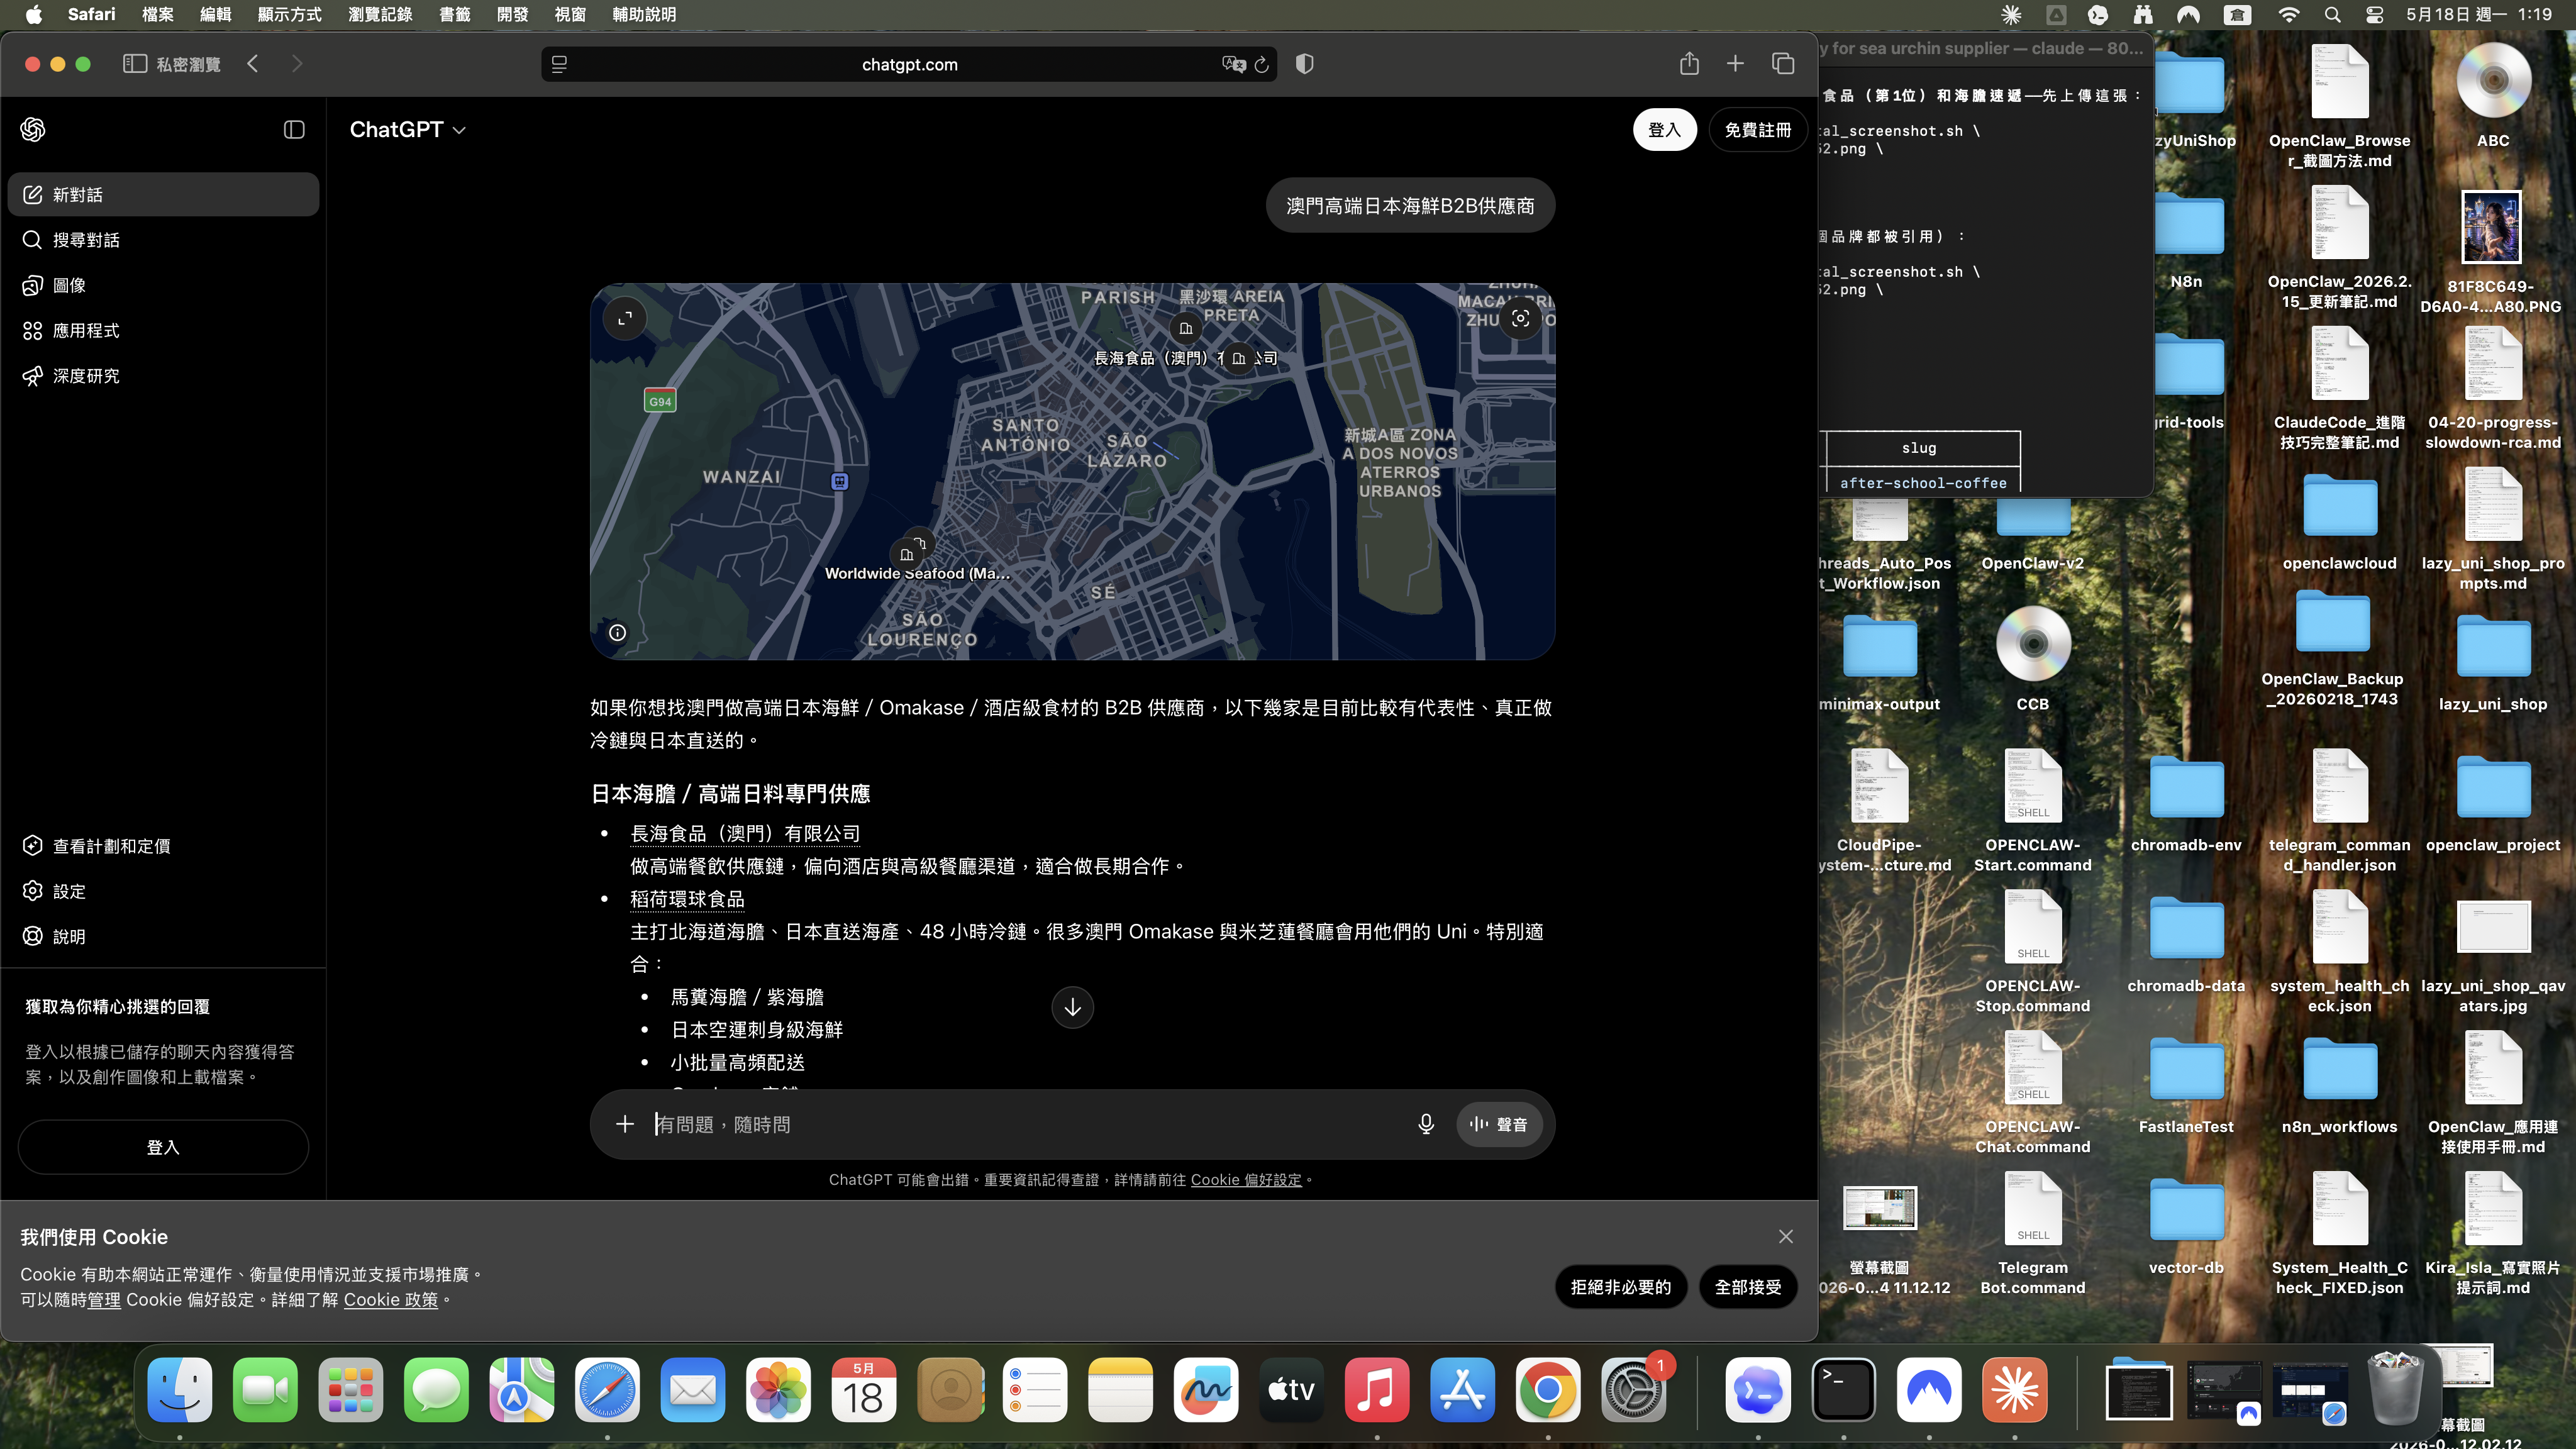Expand the ChatGPT model dropdown
The width and height of the screenshot is (2576, 1449).
tap(407, 130)
